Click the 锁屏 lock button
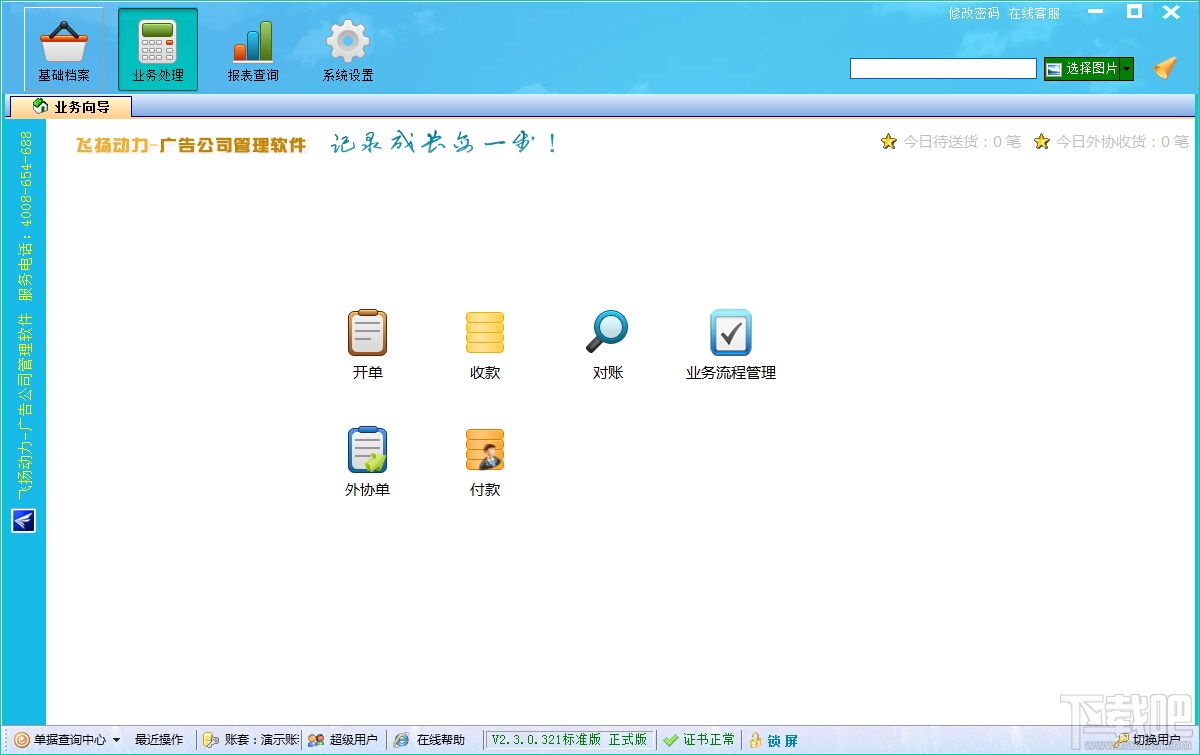 click(x=773, y=740)
